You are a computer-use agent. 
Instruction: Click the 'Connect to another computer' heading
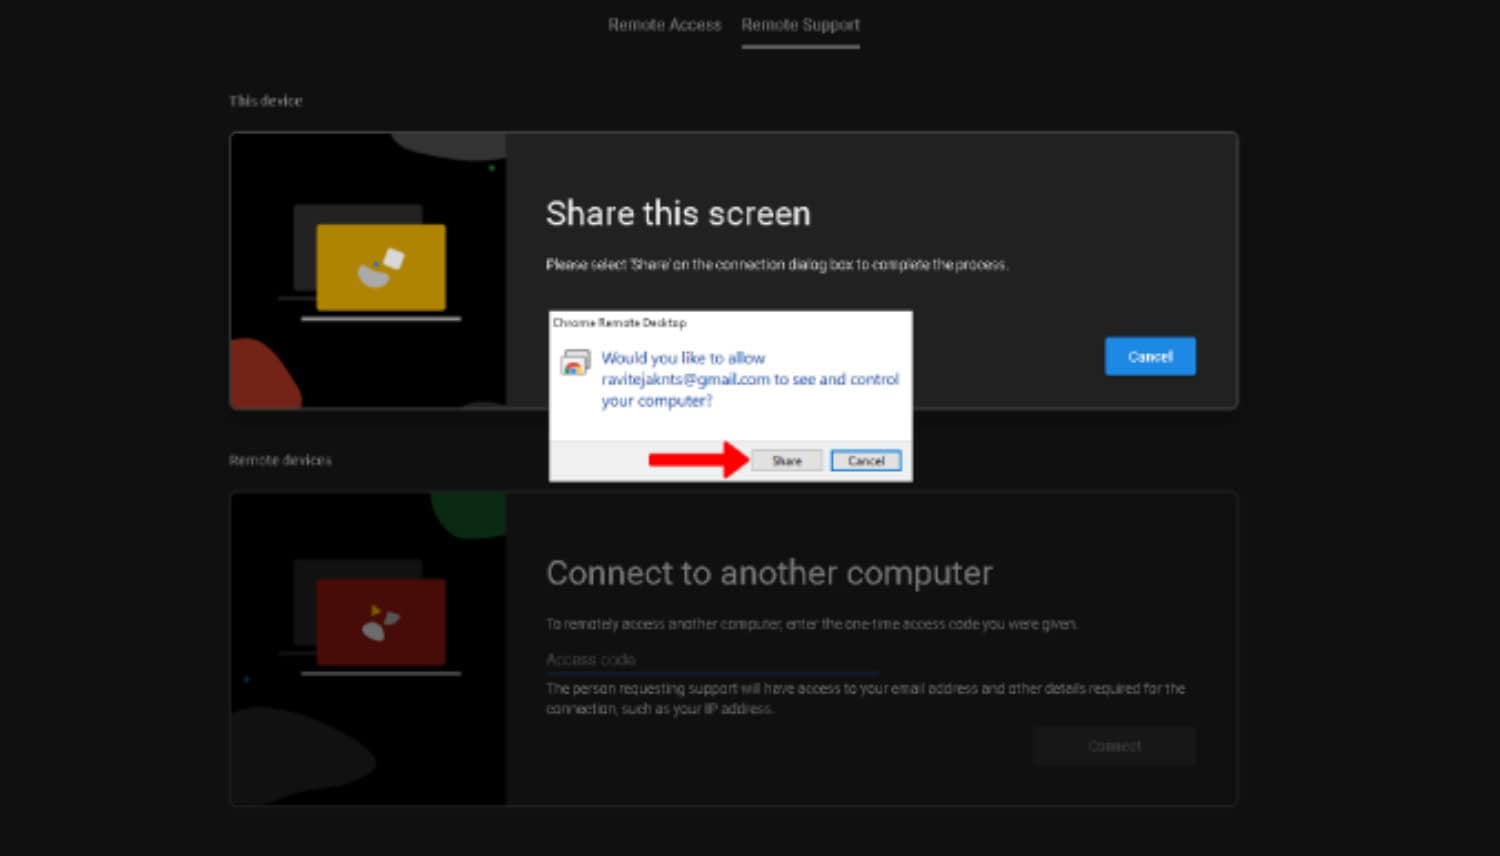(x=769, y=573)
